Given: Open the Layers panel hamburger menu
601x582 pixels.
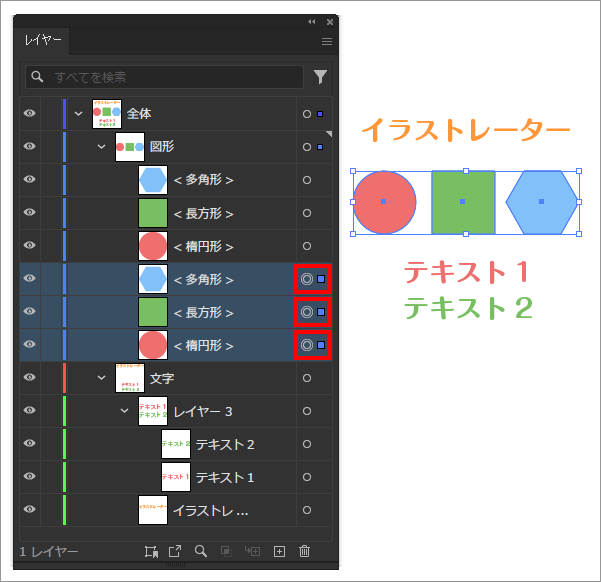Looking at the screenshot, I should coord(327,41).
